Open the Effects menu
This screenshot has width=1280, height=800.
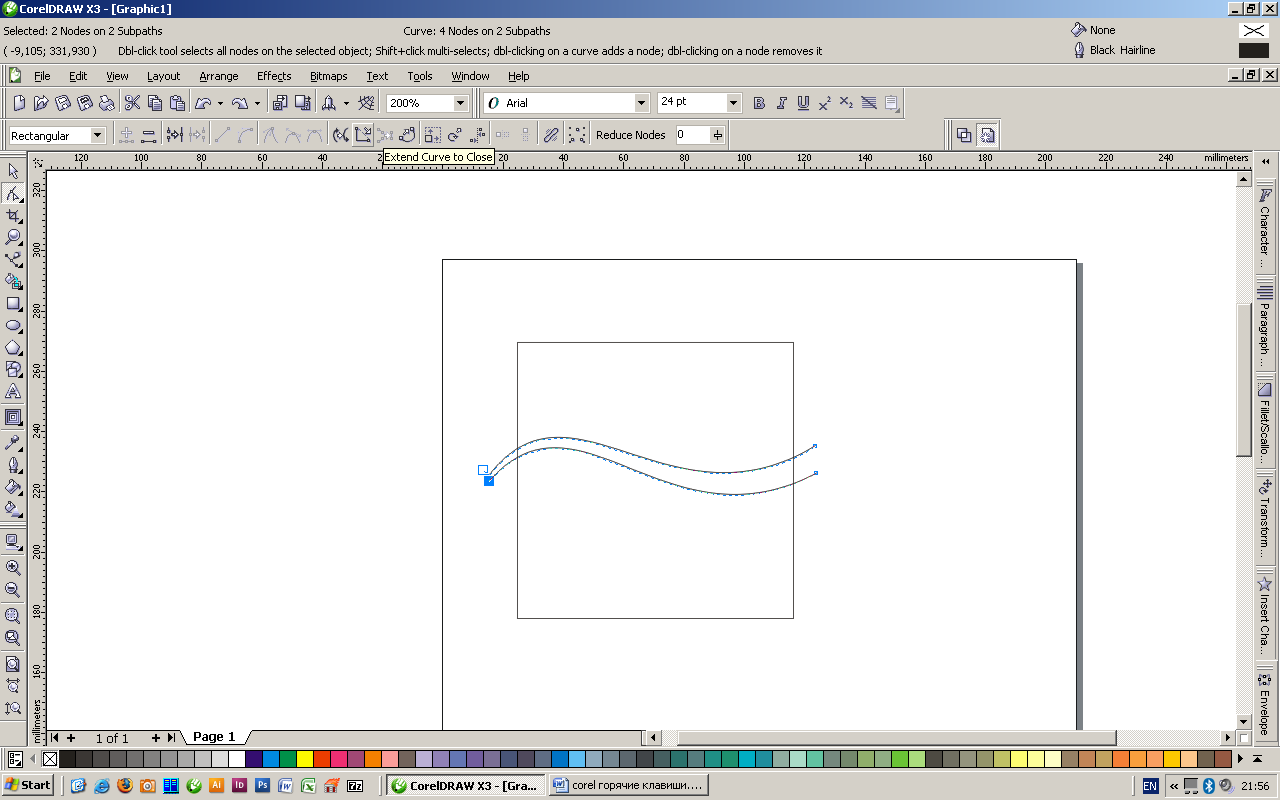tap(274, 76)
